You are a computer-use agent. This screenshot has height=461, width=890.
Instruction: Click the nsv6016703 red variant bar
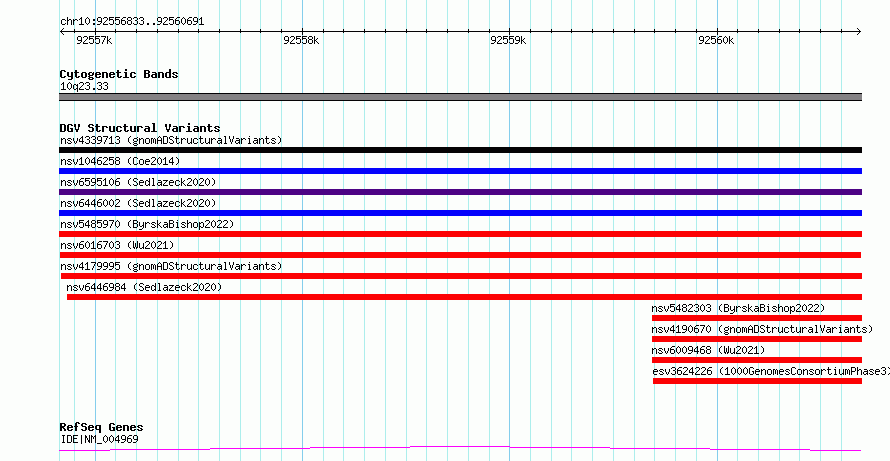[460, 255]
